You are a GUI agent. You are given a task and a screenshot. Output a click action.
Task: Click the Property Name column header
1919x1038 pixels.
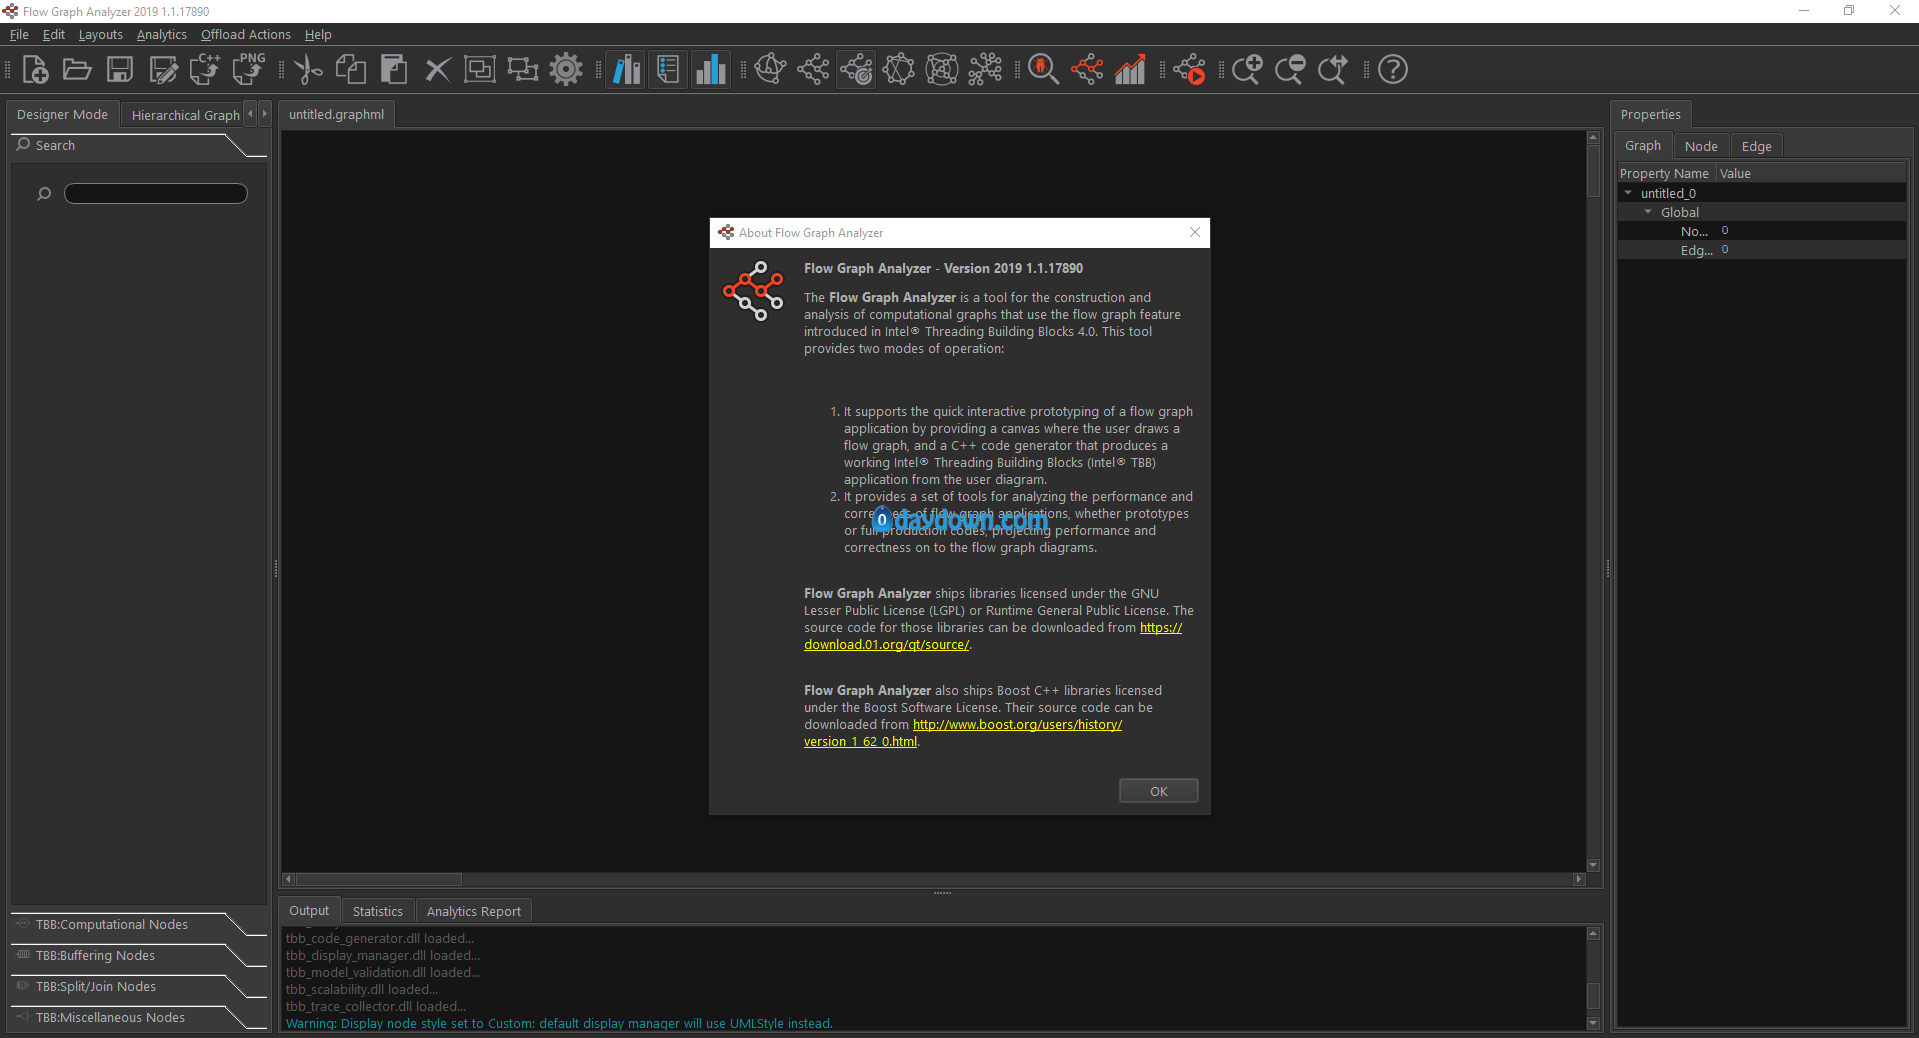click(1666, 173)
